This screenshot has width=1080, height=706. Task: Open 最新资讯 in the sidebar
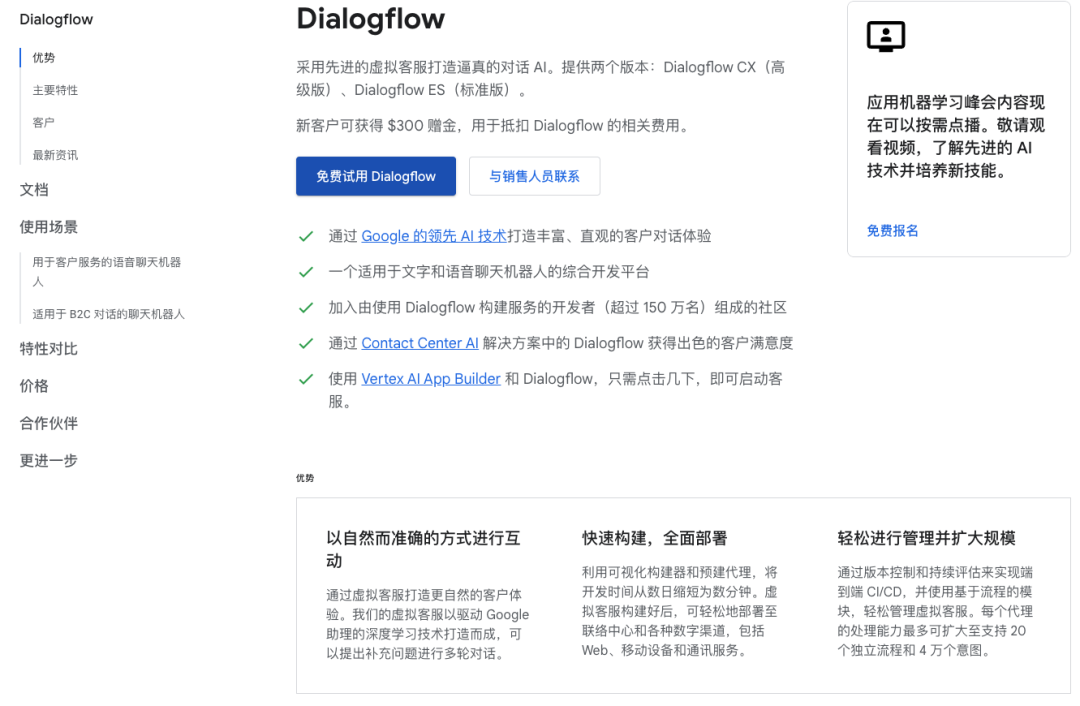55,155
